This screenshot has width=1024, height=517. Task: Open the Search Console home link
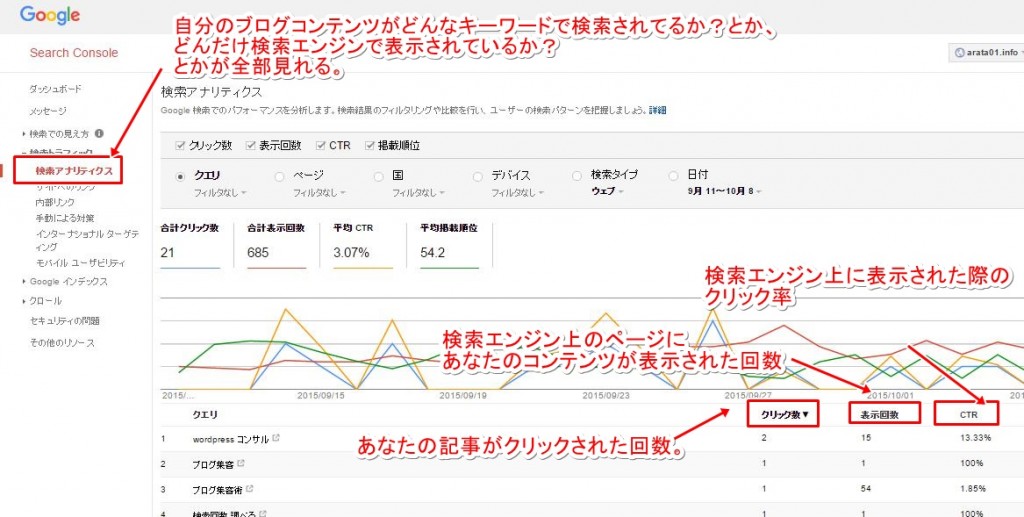coord(74,53)
